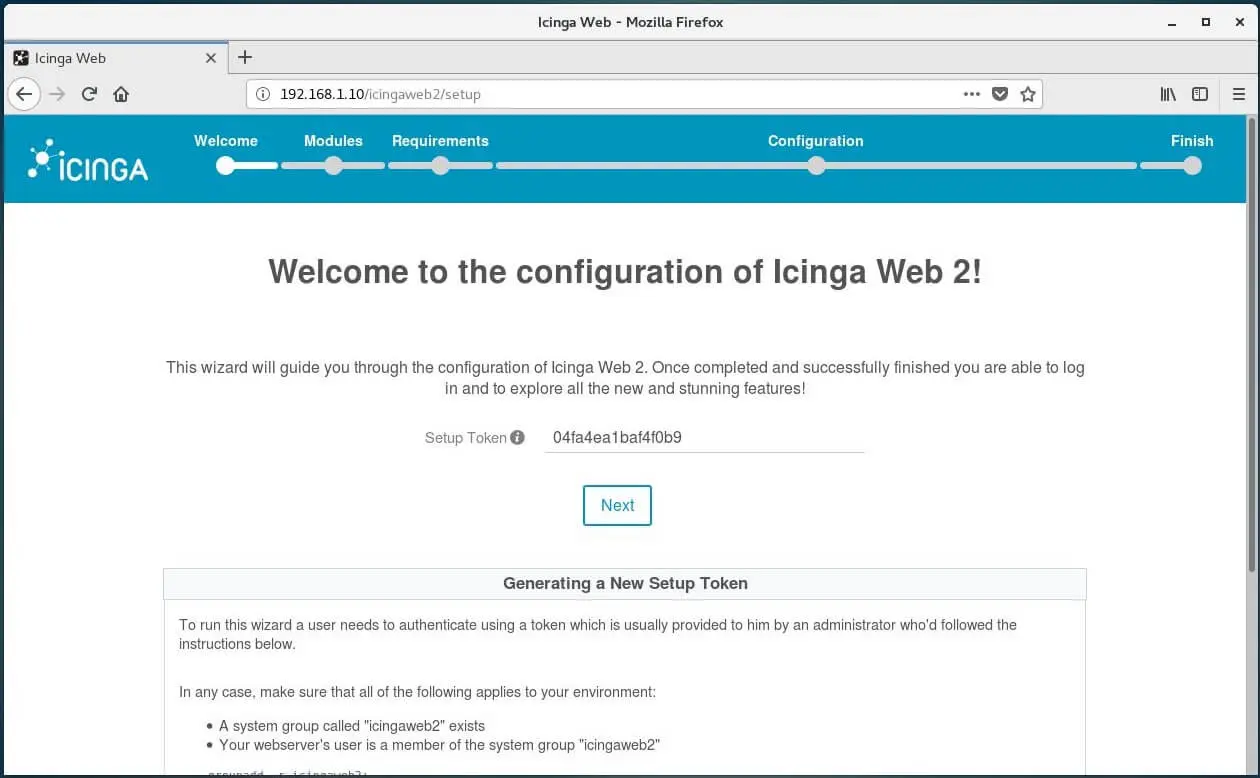Viewport: 1260px width, 778px height.
Task: Reload the page with refresh icon
Action: [x=89, y=94]
